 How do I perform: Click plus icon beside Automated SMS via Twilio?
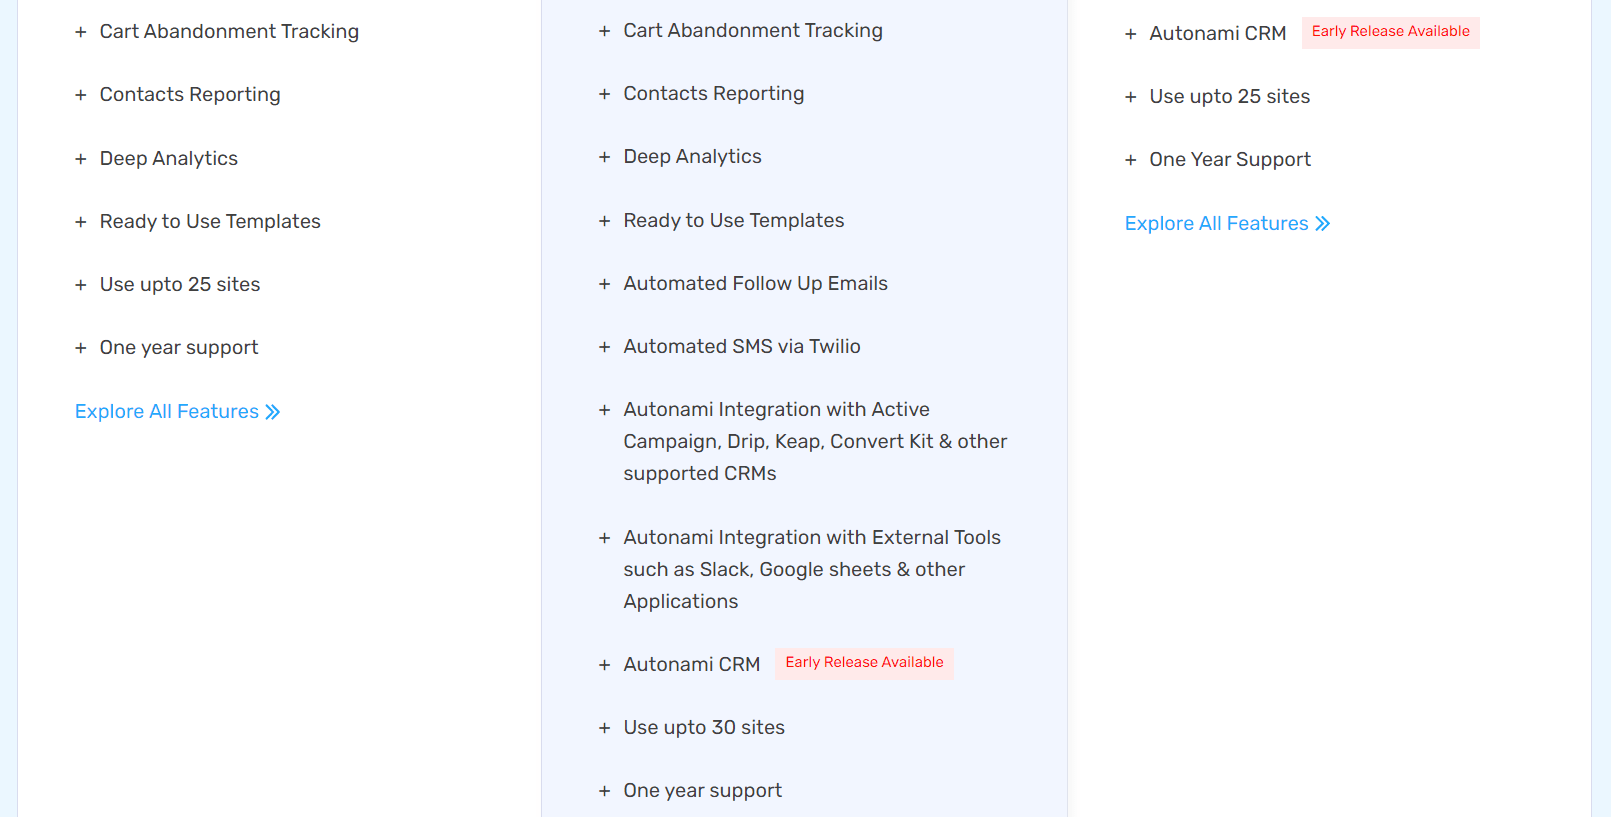605,348
